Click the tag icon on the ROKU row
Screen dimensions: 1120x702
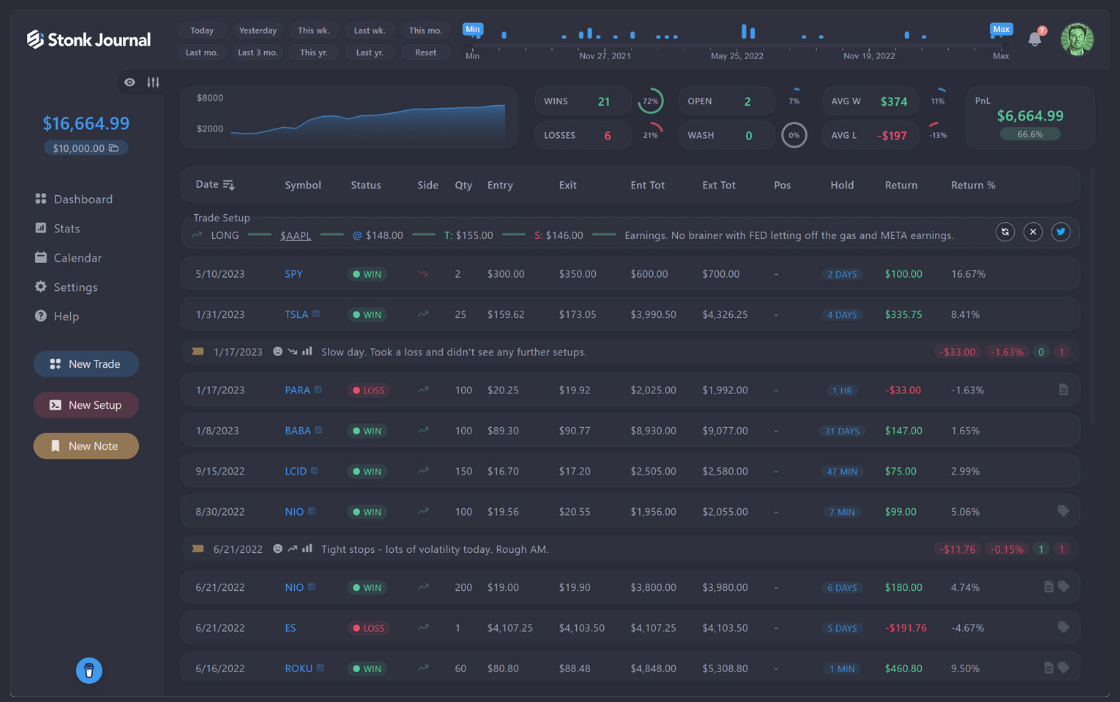pos(1064,668)
